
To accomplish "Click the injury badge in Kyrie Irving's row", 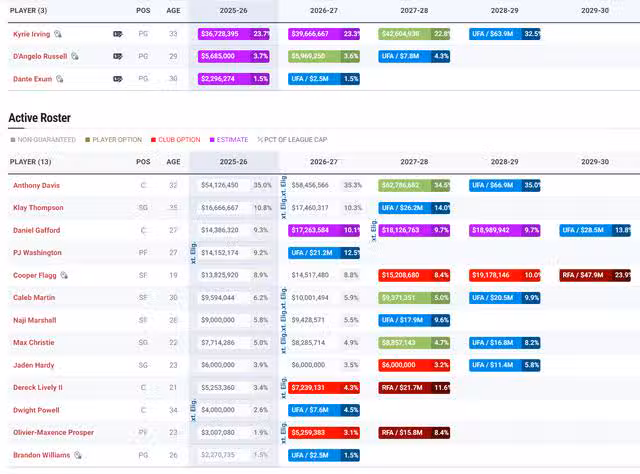I will click(x=118, y=34).
